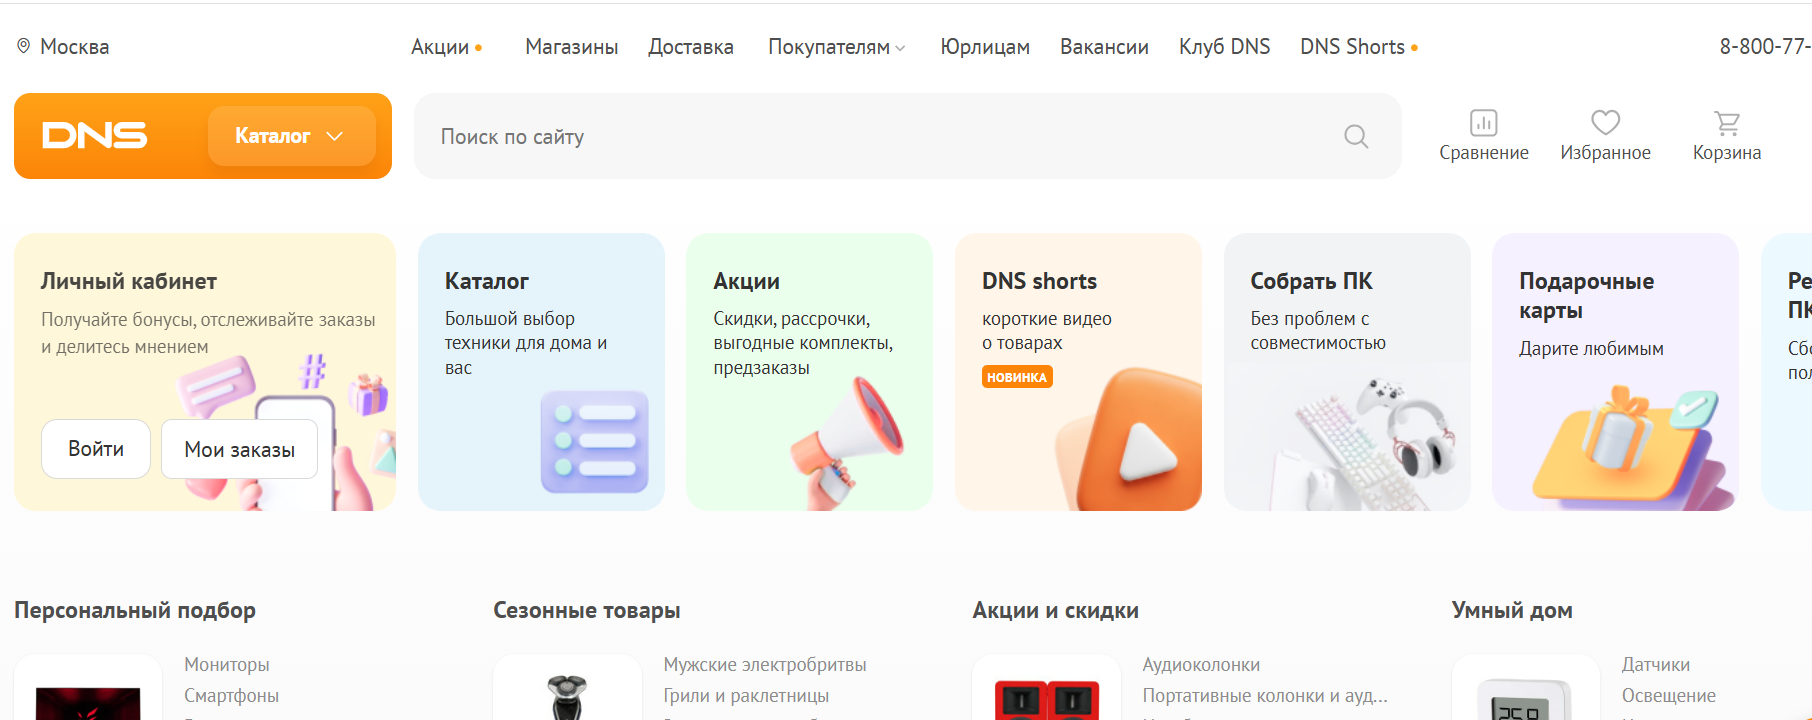Click the DNS logo
The height and width of the screenshot is (720, 1812).
tap(95, 136)
